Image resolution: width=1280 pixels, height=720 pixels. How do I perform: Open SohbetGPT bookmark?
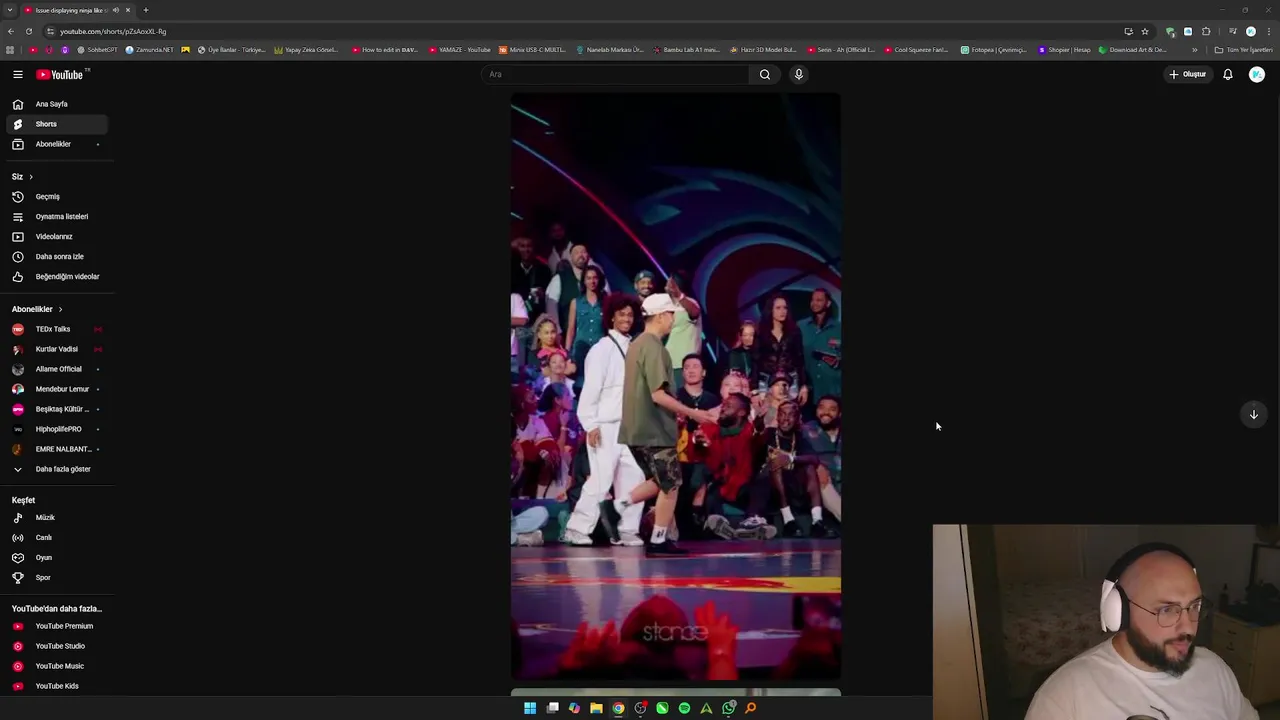[x=97, y=50]
